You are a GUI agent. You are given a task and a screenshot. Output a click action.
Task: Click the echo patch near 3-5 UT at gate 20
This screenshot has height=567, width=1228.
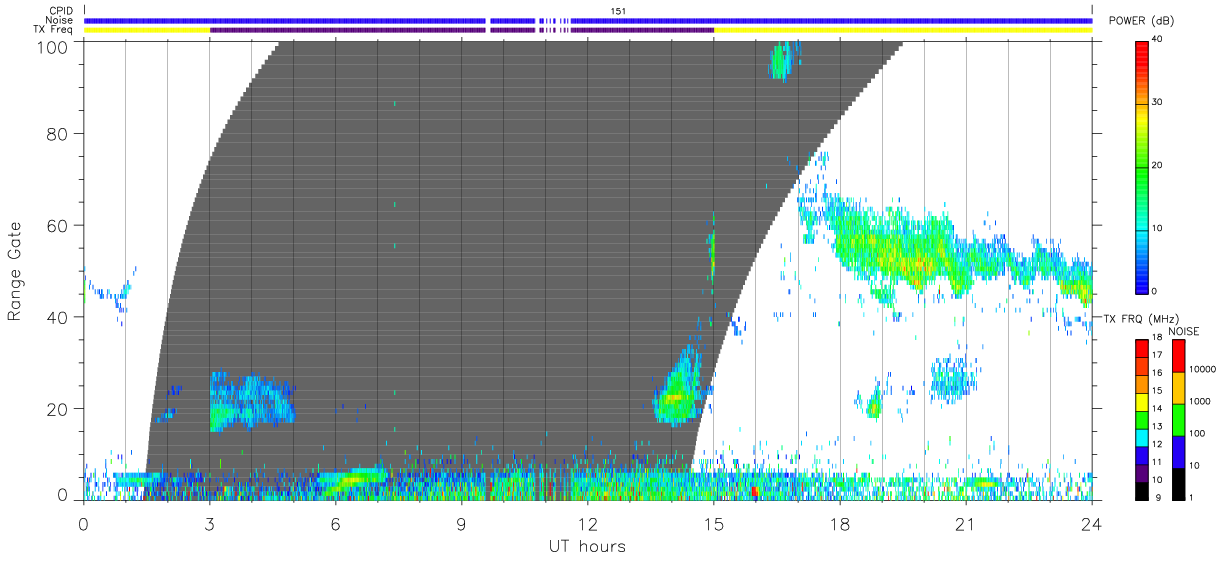tap(250, 402)
